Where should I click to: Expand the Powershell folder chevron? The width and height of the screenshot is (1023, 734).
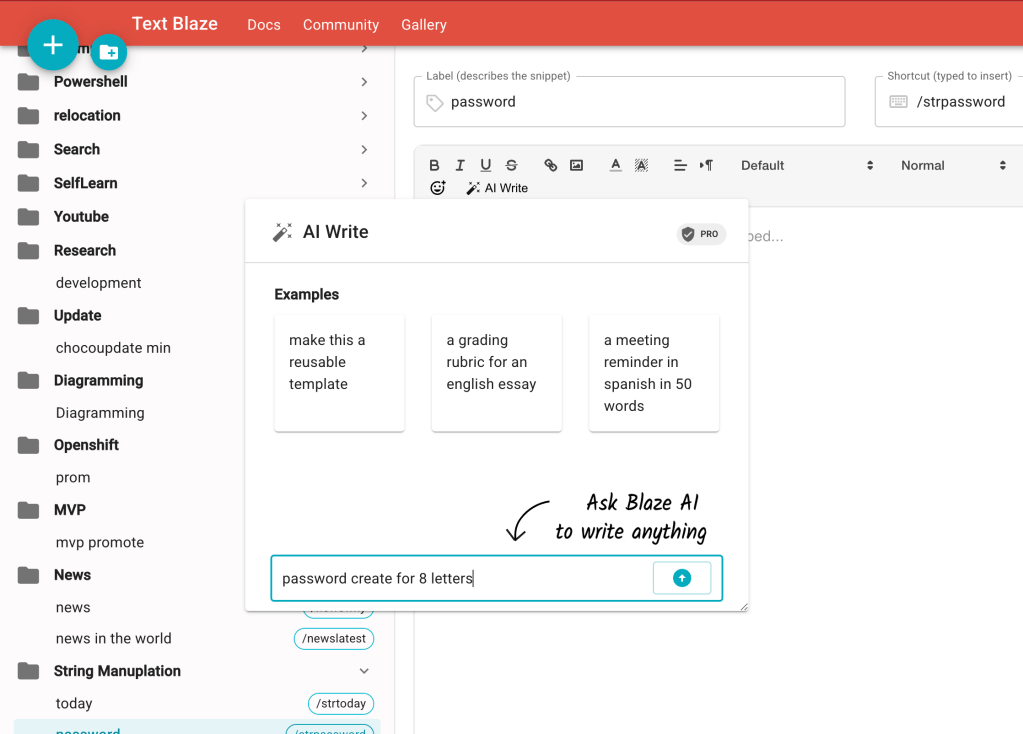[364, 82]
